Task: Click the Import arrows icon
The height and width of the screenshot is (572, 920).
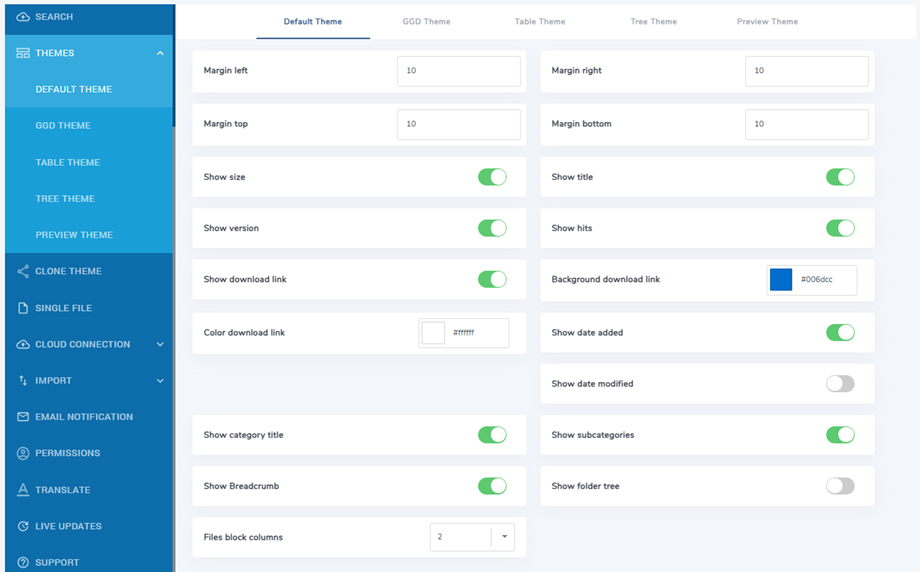Action: [x=23, y=381]
